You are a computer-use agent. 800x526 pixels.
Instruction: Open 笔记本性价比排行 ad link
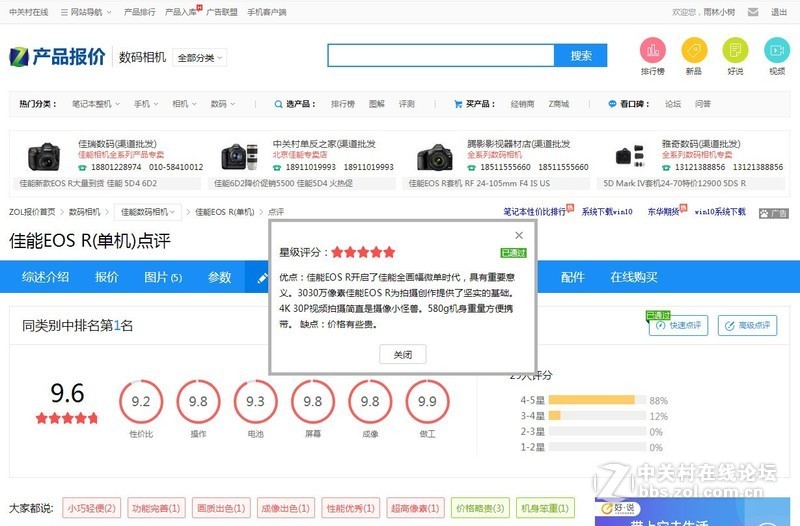tap(534, 211)
